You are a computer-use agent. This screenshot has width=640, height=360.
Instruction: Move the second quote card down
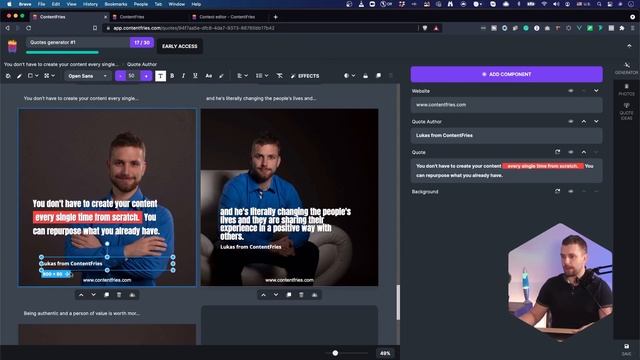[276, 295]
